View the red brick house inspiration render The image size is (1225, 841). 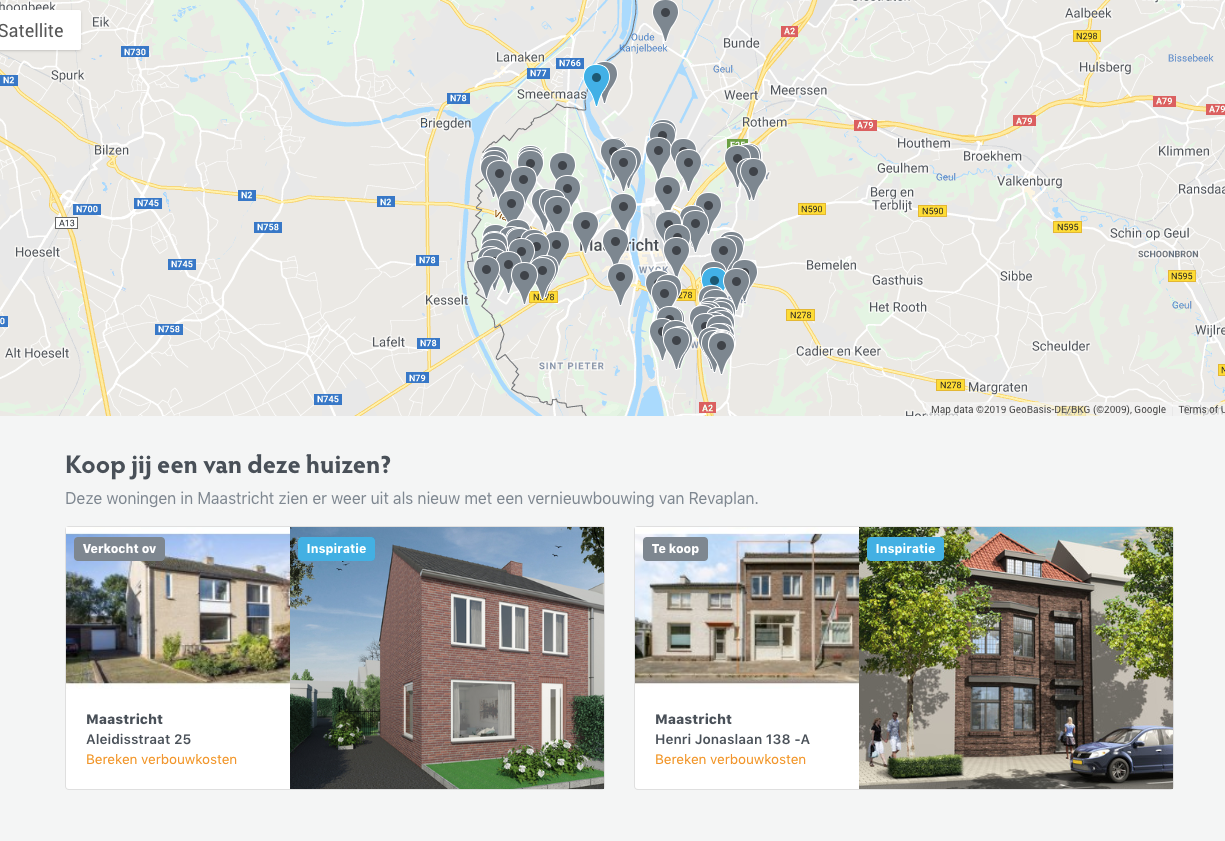pos(447,658)
